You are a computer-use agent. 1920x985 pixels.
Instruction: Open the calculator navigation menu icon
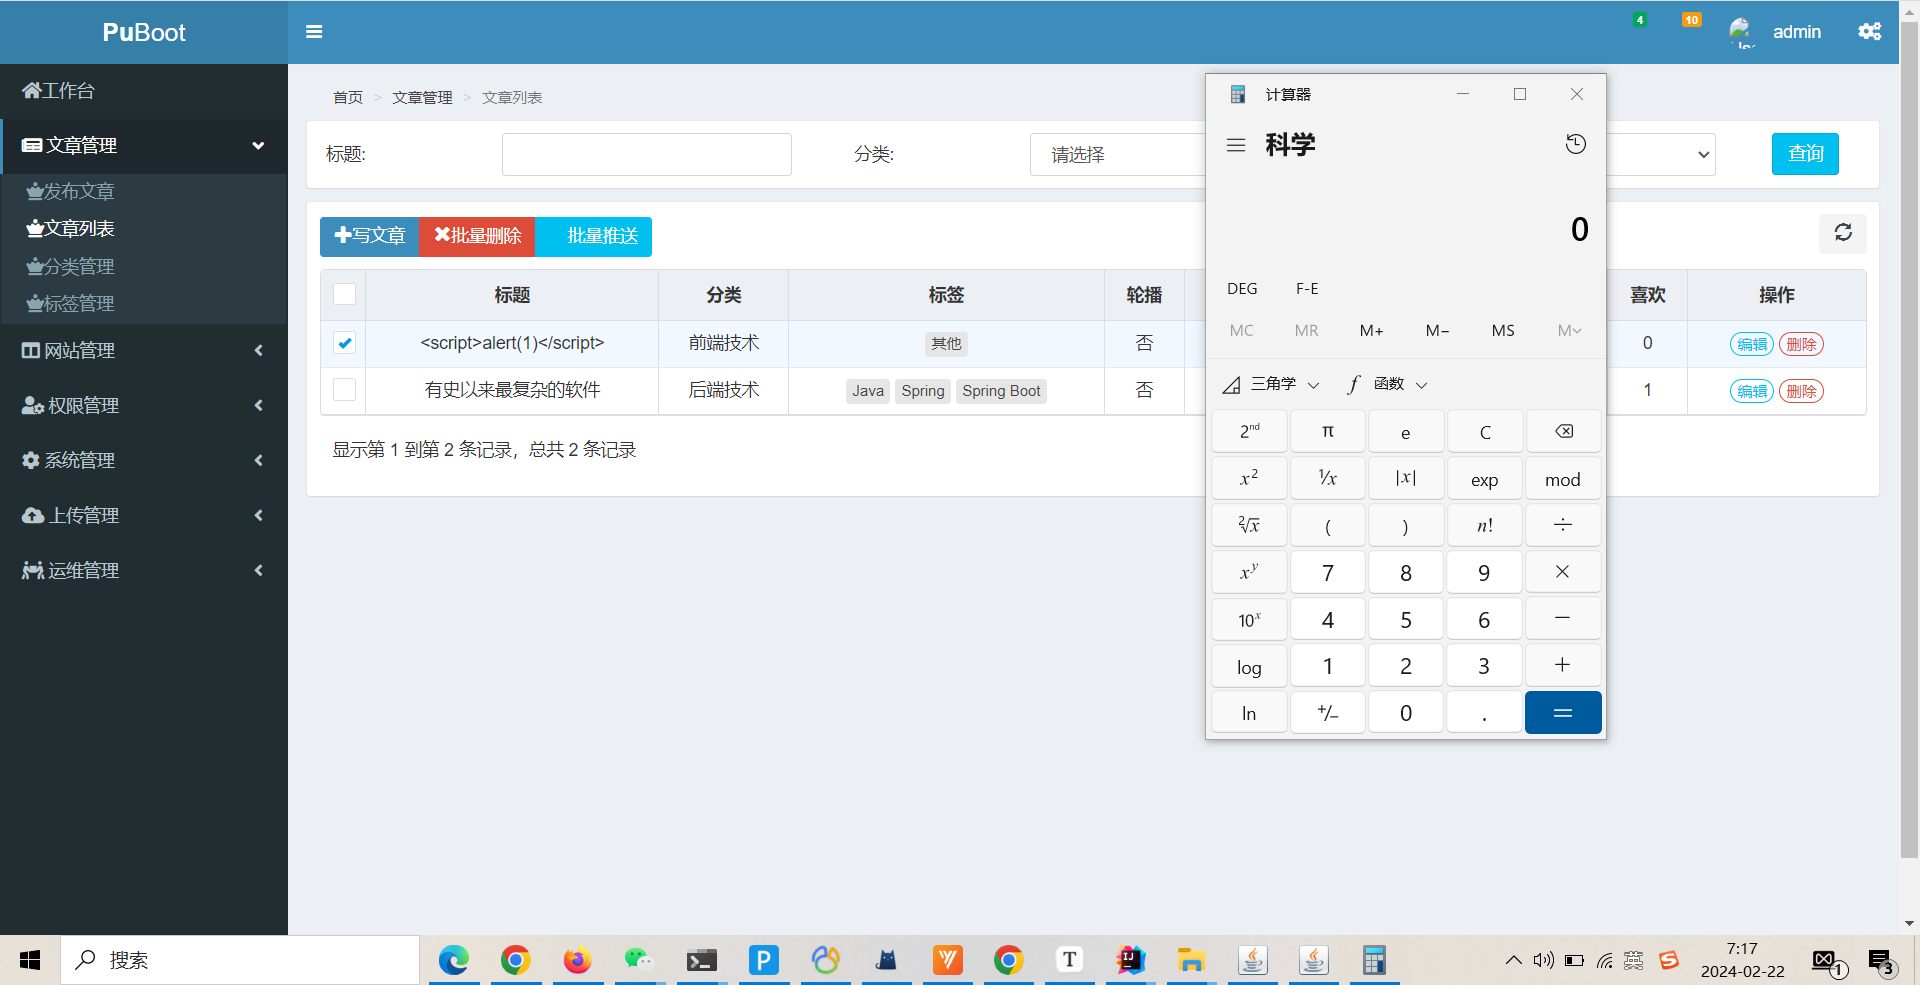(x=1236, y=145)
